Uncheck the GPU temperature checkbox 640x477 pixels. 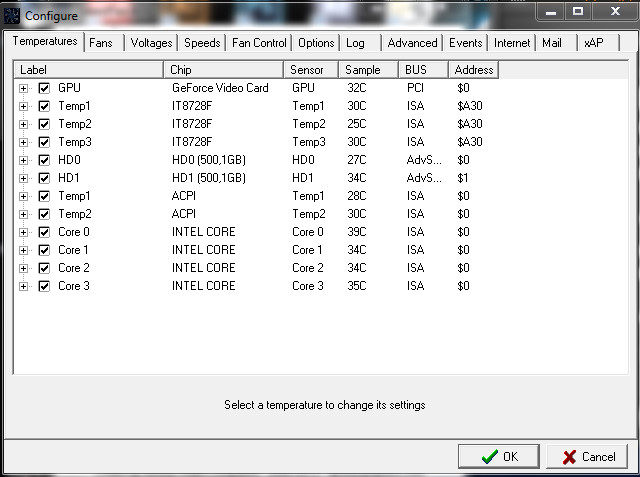click(44, 88)
